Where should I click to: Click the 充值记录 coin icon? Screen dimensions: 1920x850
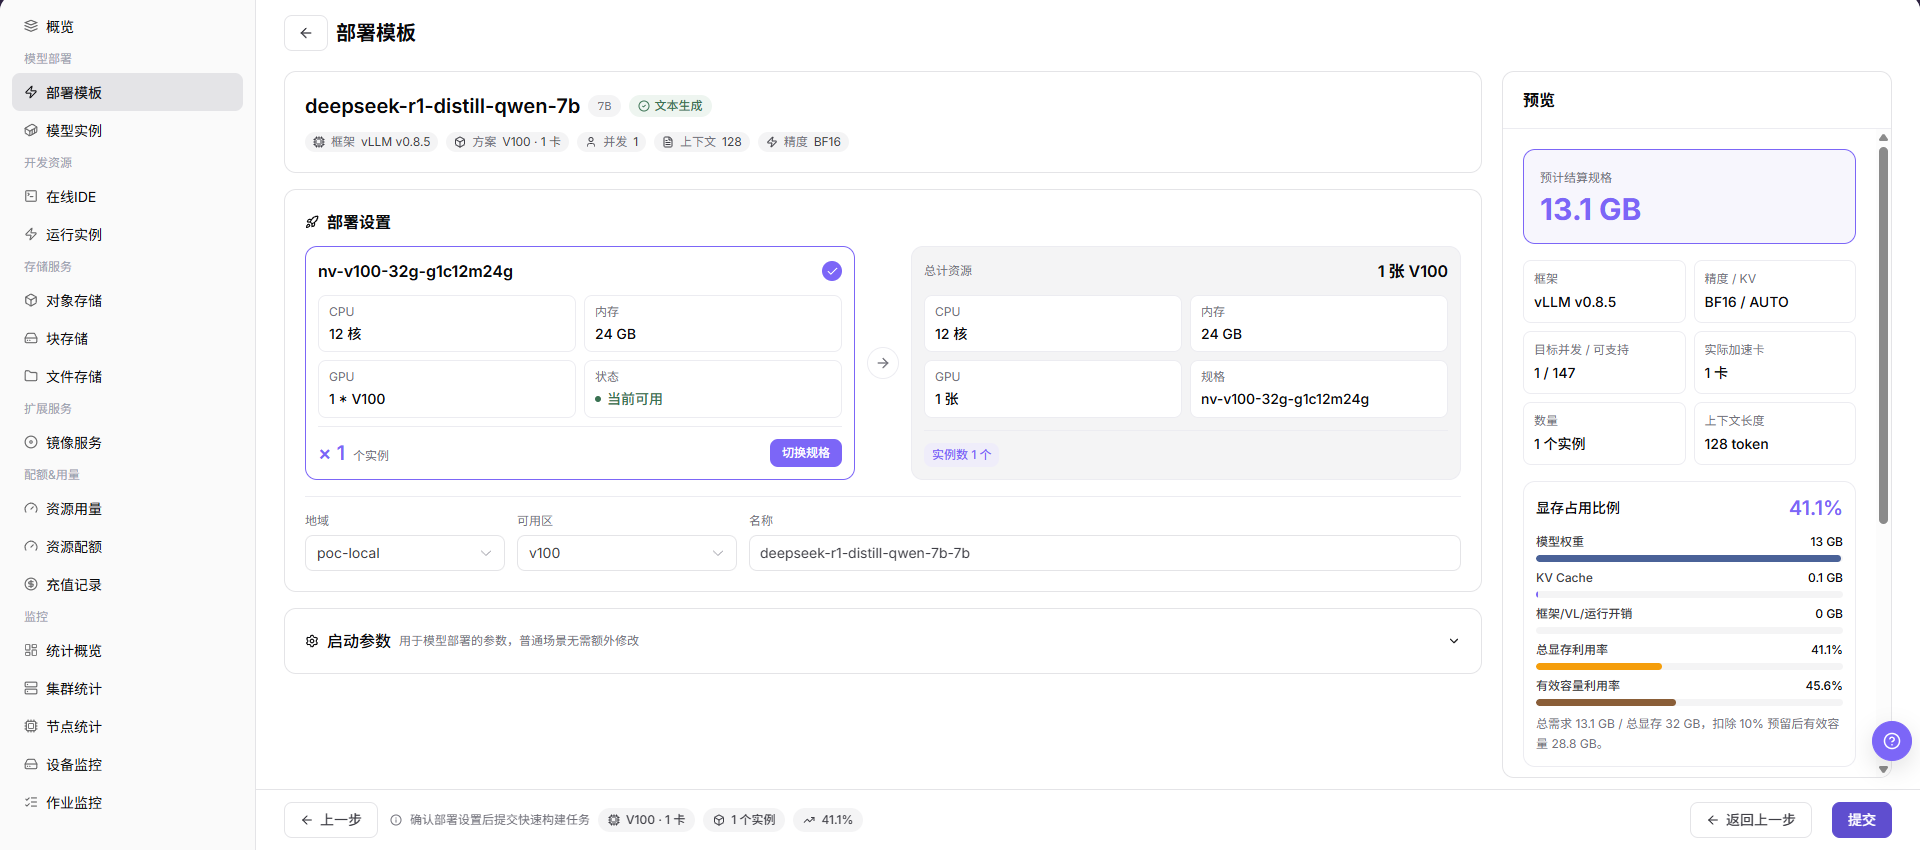click(x=31, y=584)
